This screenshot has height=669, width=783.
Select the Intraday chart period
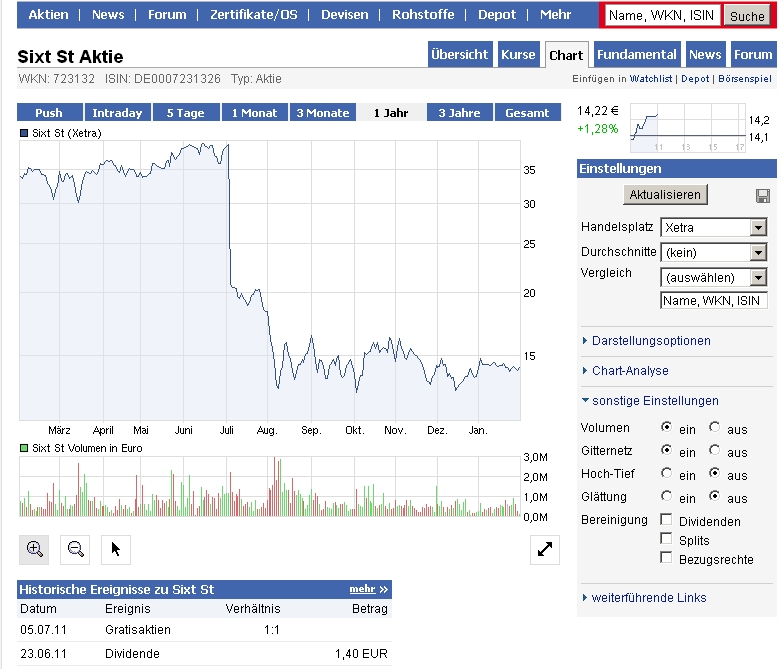click(x=117, y=112)
